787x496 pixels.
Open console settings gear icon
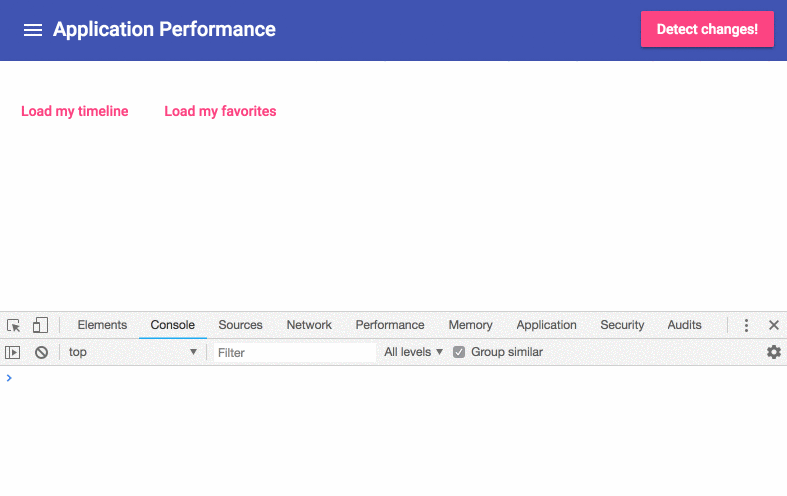(x=774, y=352)
